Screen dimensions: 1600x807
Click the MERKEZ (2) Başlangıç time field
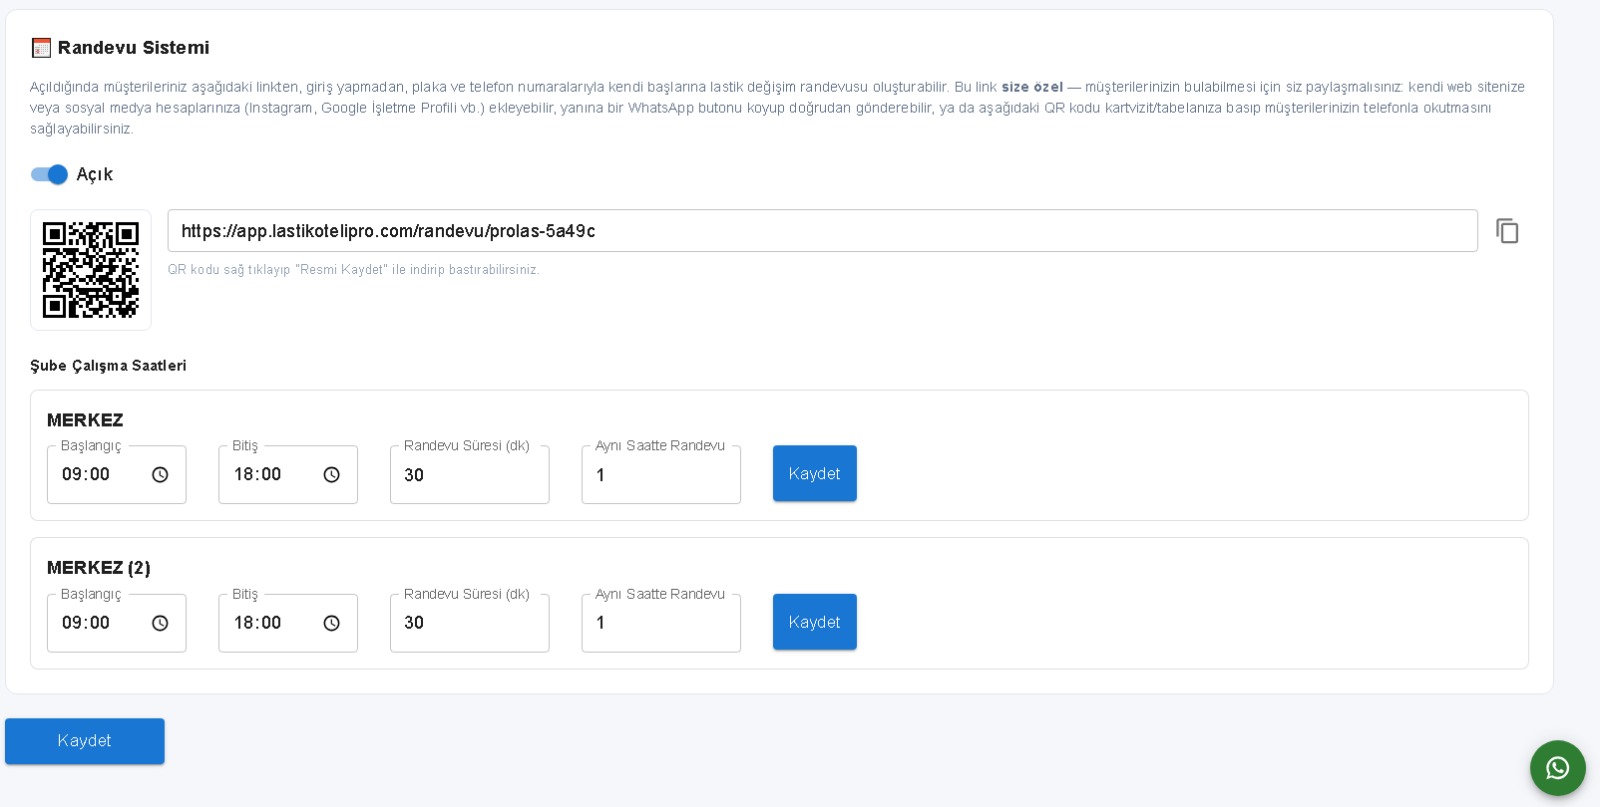[x=116, y=623]
